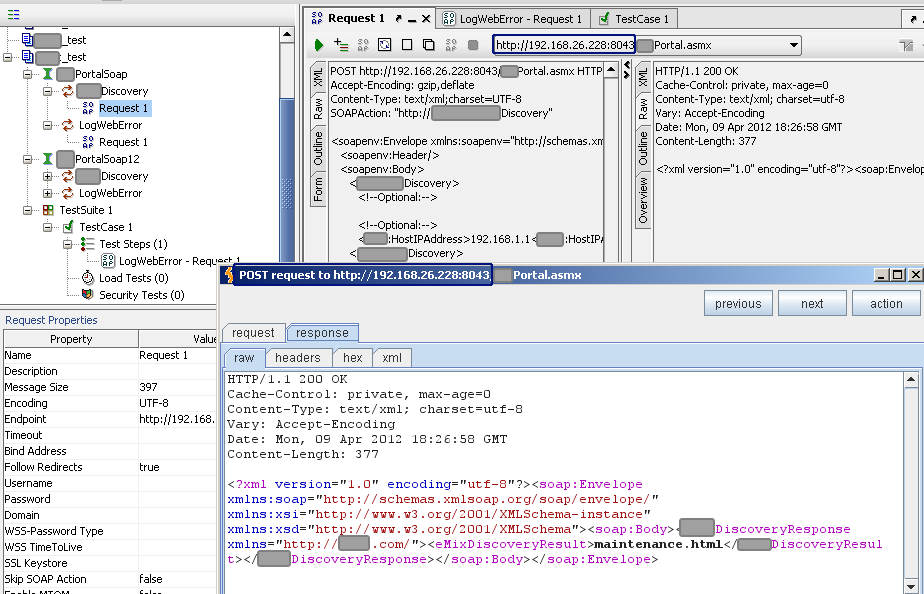This screenshot has height=594, width=924.
Task: Collapse TestCase 1 node
Action: click(47, 227)
